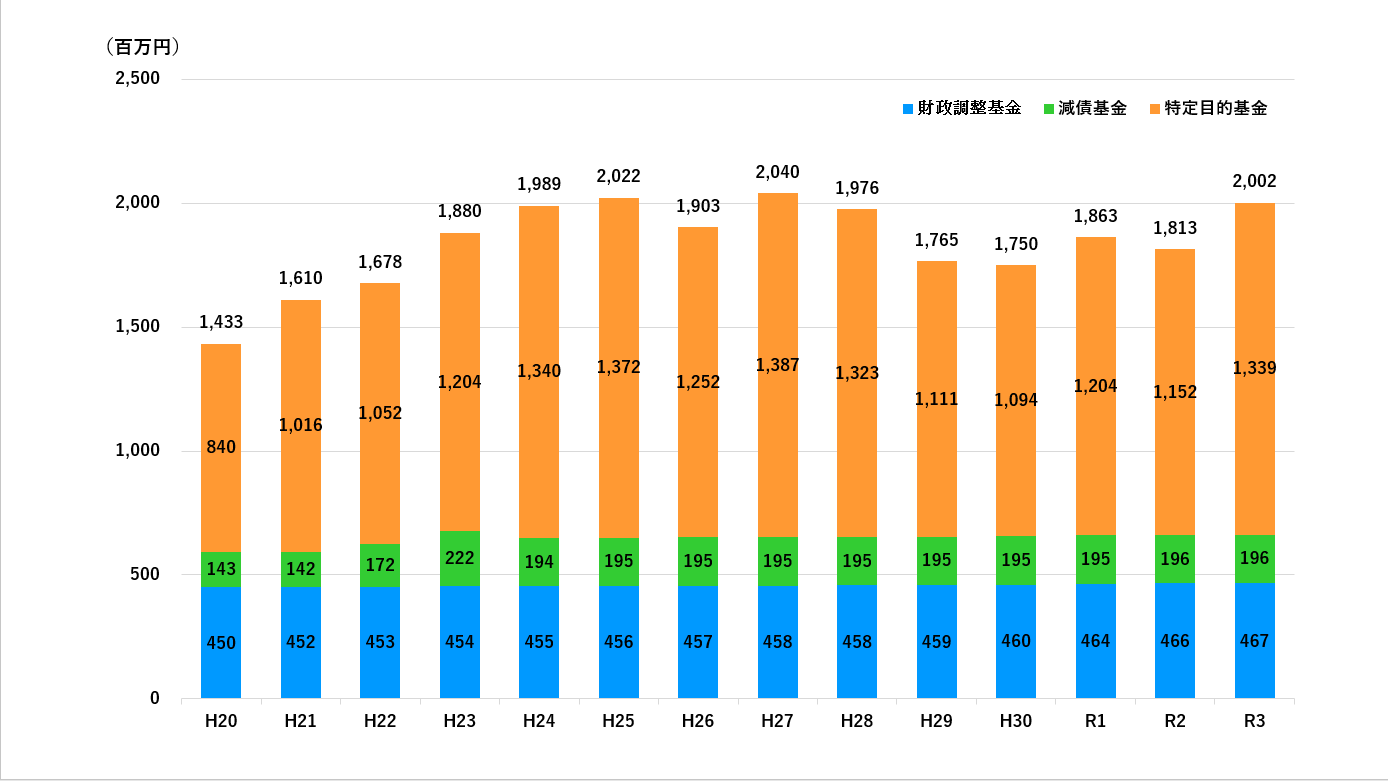The image size is (1388, 781).
Task: Select the orange H29 segment labeled 1,111
Action: pyautogui.click(x=937, y=399)
